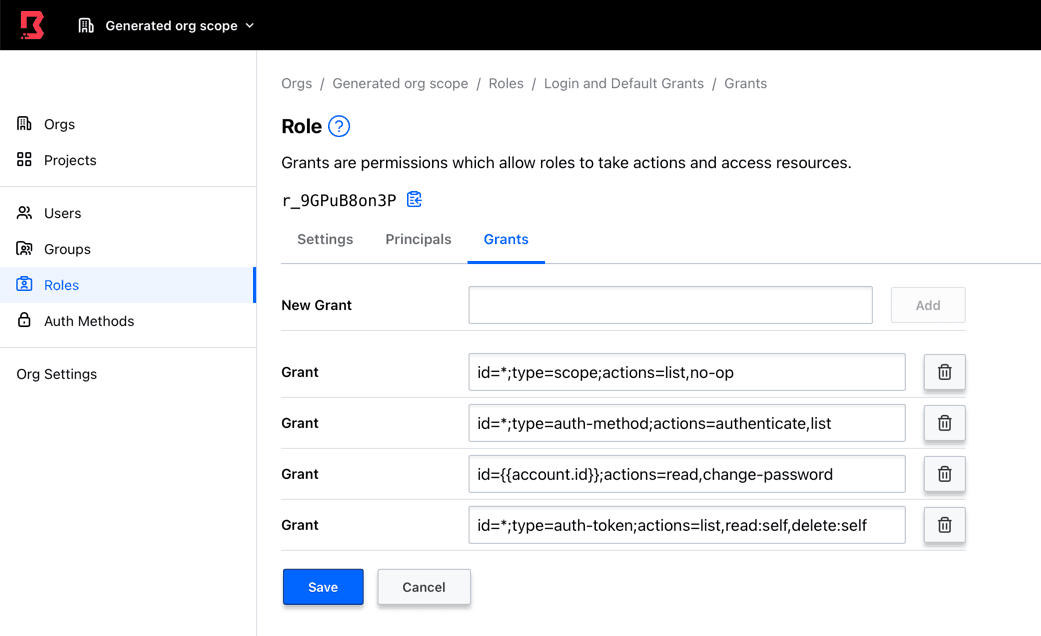Delete the auth-token grant
Screen dimensions: 1041x636
[944, 525]
